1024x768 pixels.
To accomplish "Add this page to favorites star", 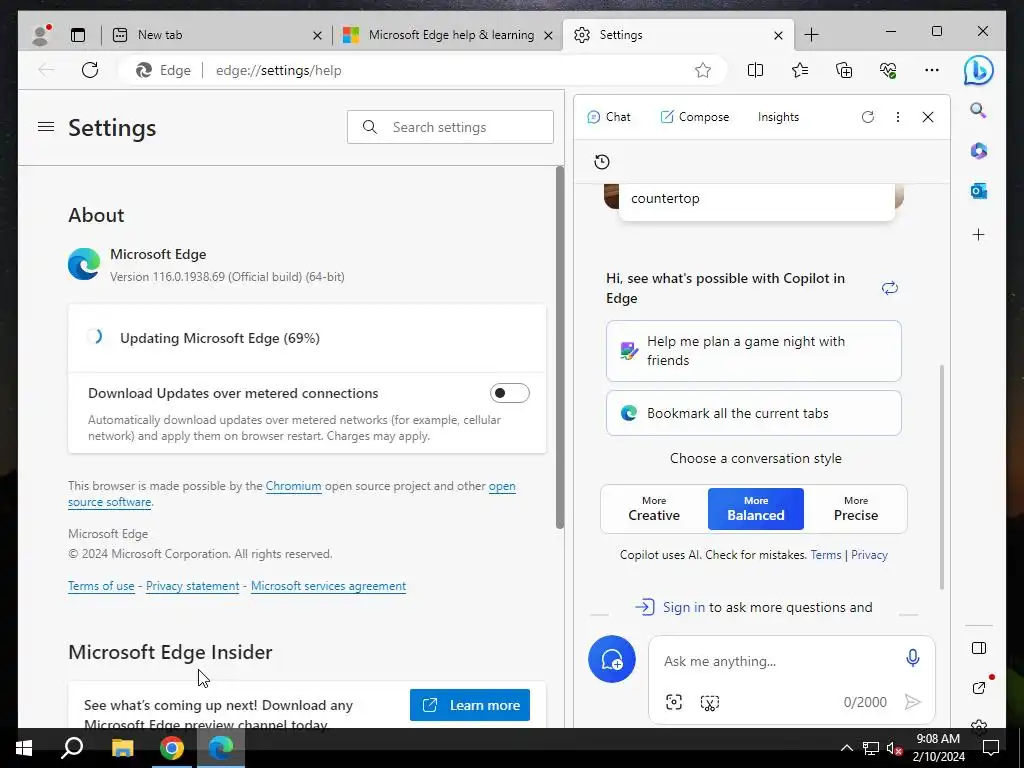I will pos(703,70).
